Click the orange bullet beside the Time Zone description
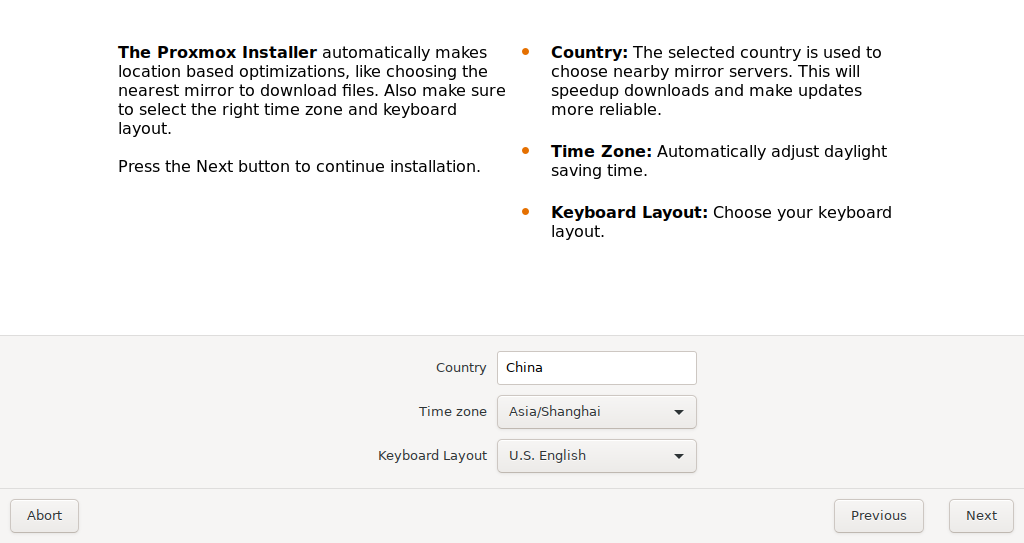1024x543 pixels. (525, 151)
